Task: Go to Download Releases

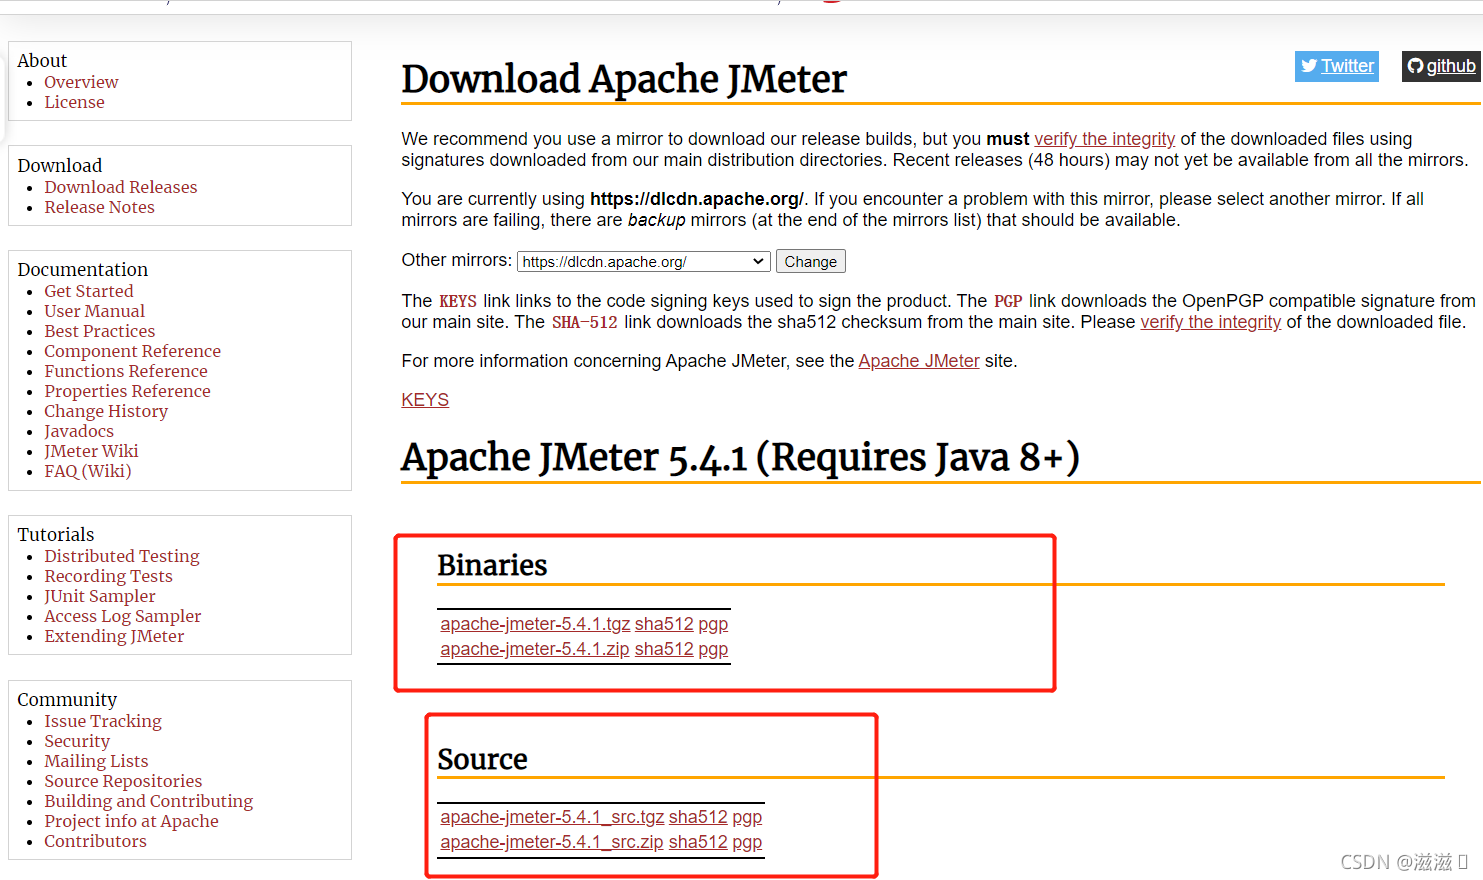Action: (x=120, y=187)
